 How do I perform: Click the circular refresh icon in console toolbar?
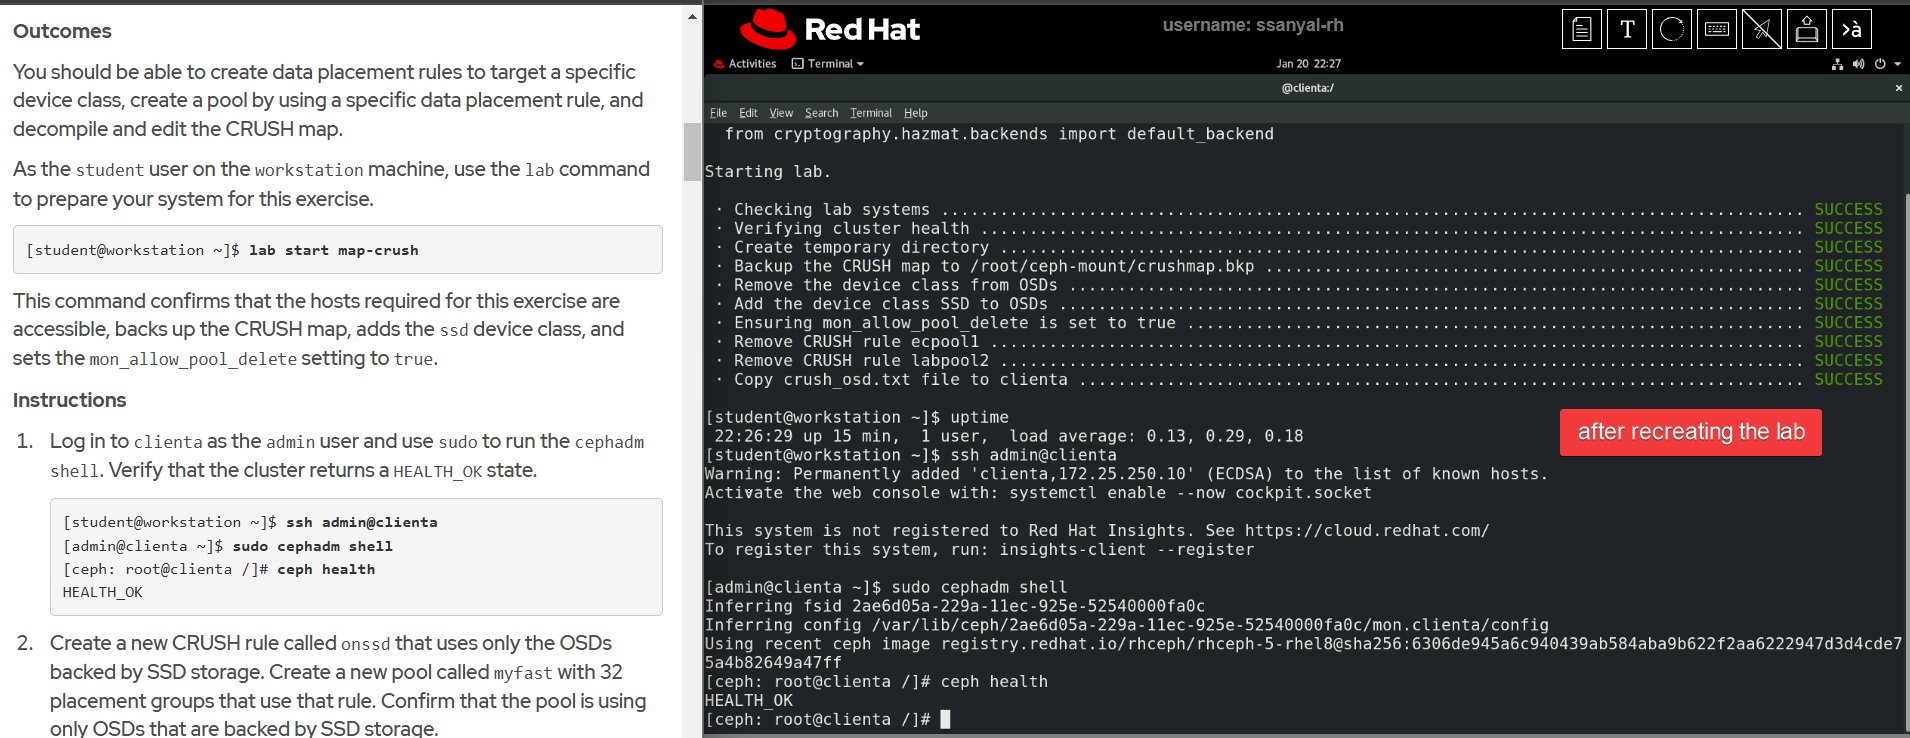click(1672, 30)
